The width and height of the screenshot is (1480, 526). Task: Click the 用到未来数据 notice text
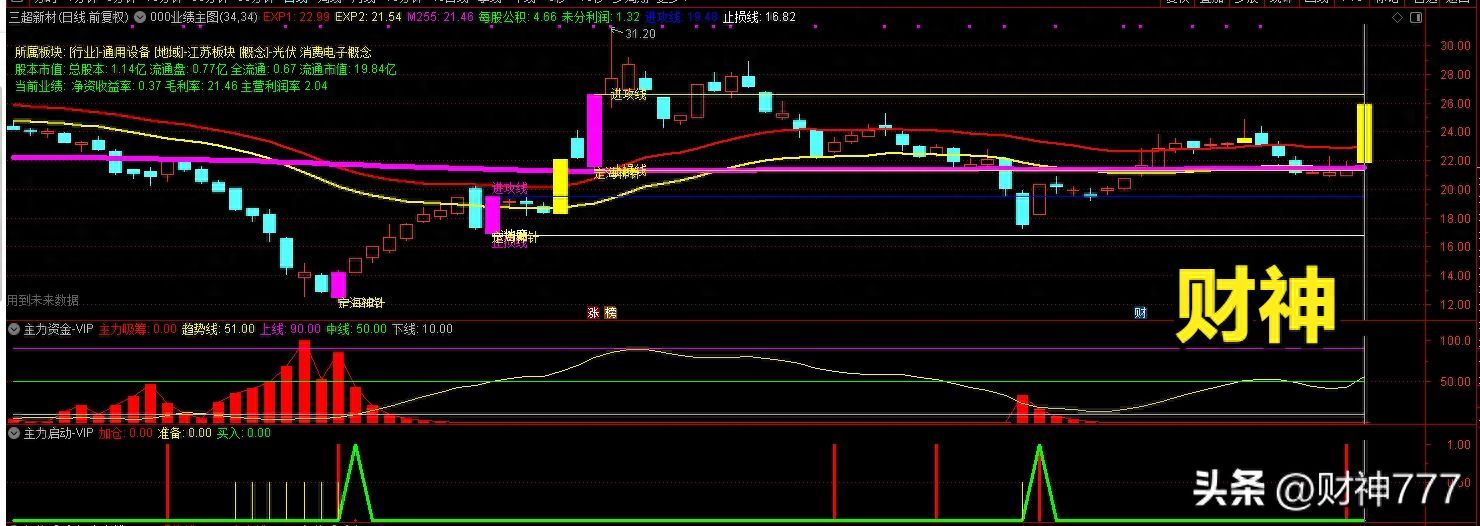(x=43, y=300)
